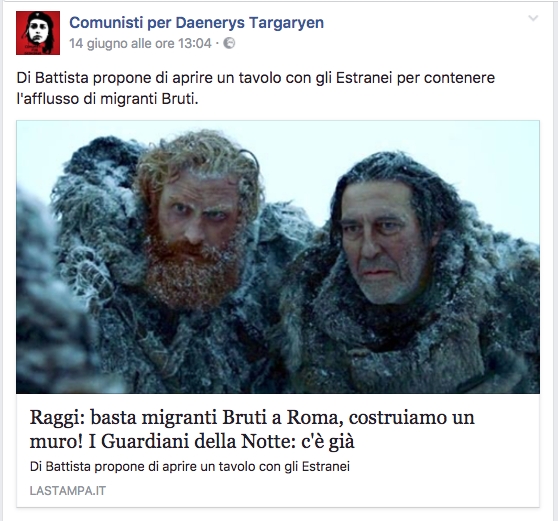
Task: Open the 14 giugno alle ore 13:04 timestamp
Action: coord(140,43)
